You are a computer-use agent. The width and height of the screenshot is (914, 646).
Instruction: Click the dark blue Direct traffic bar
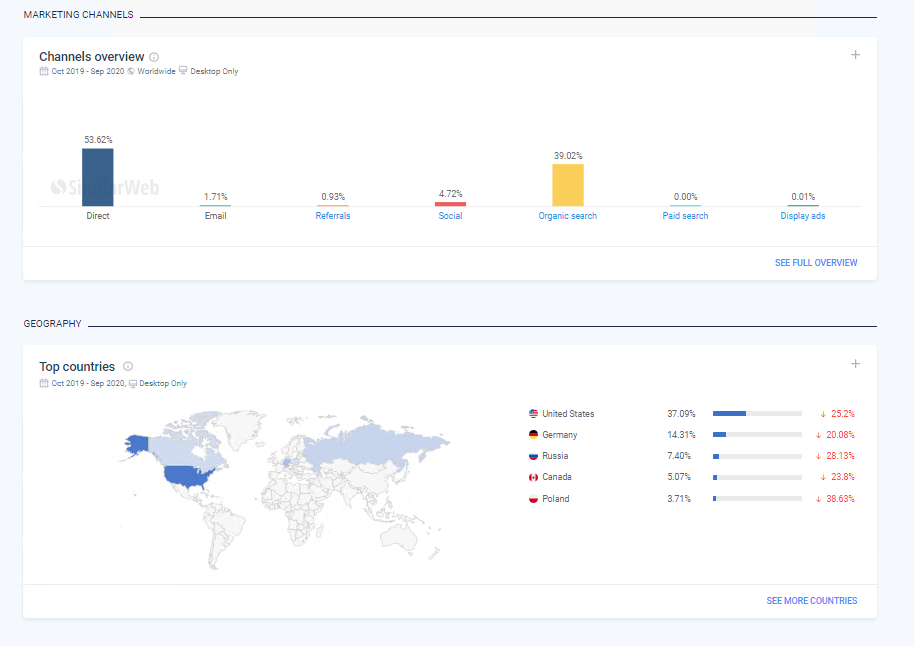coord(98,177)
